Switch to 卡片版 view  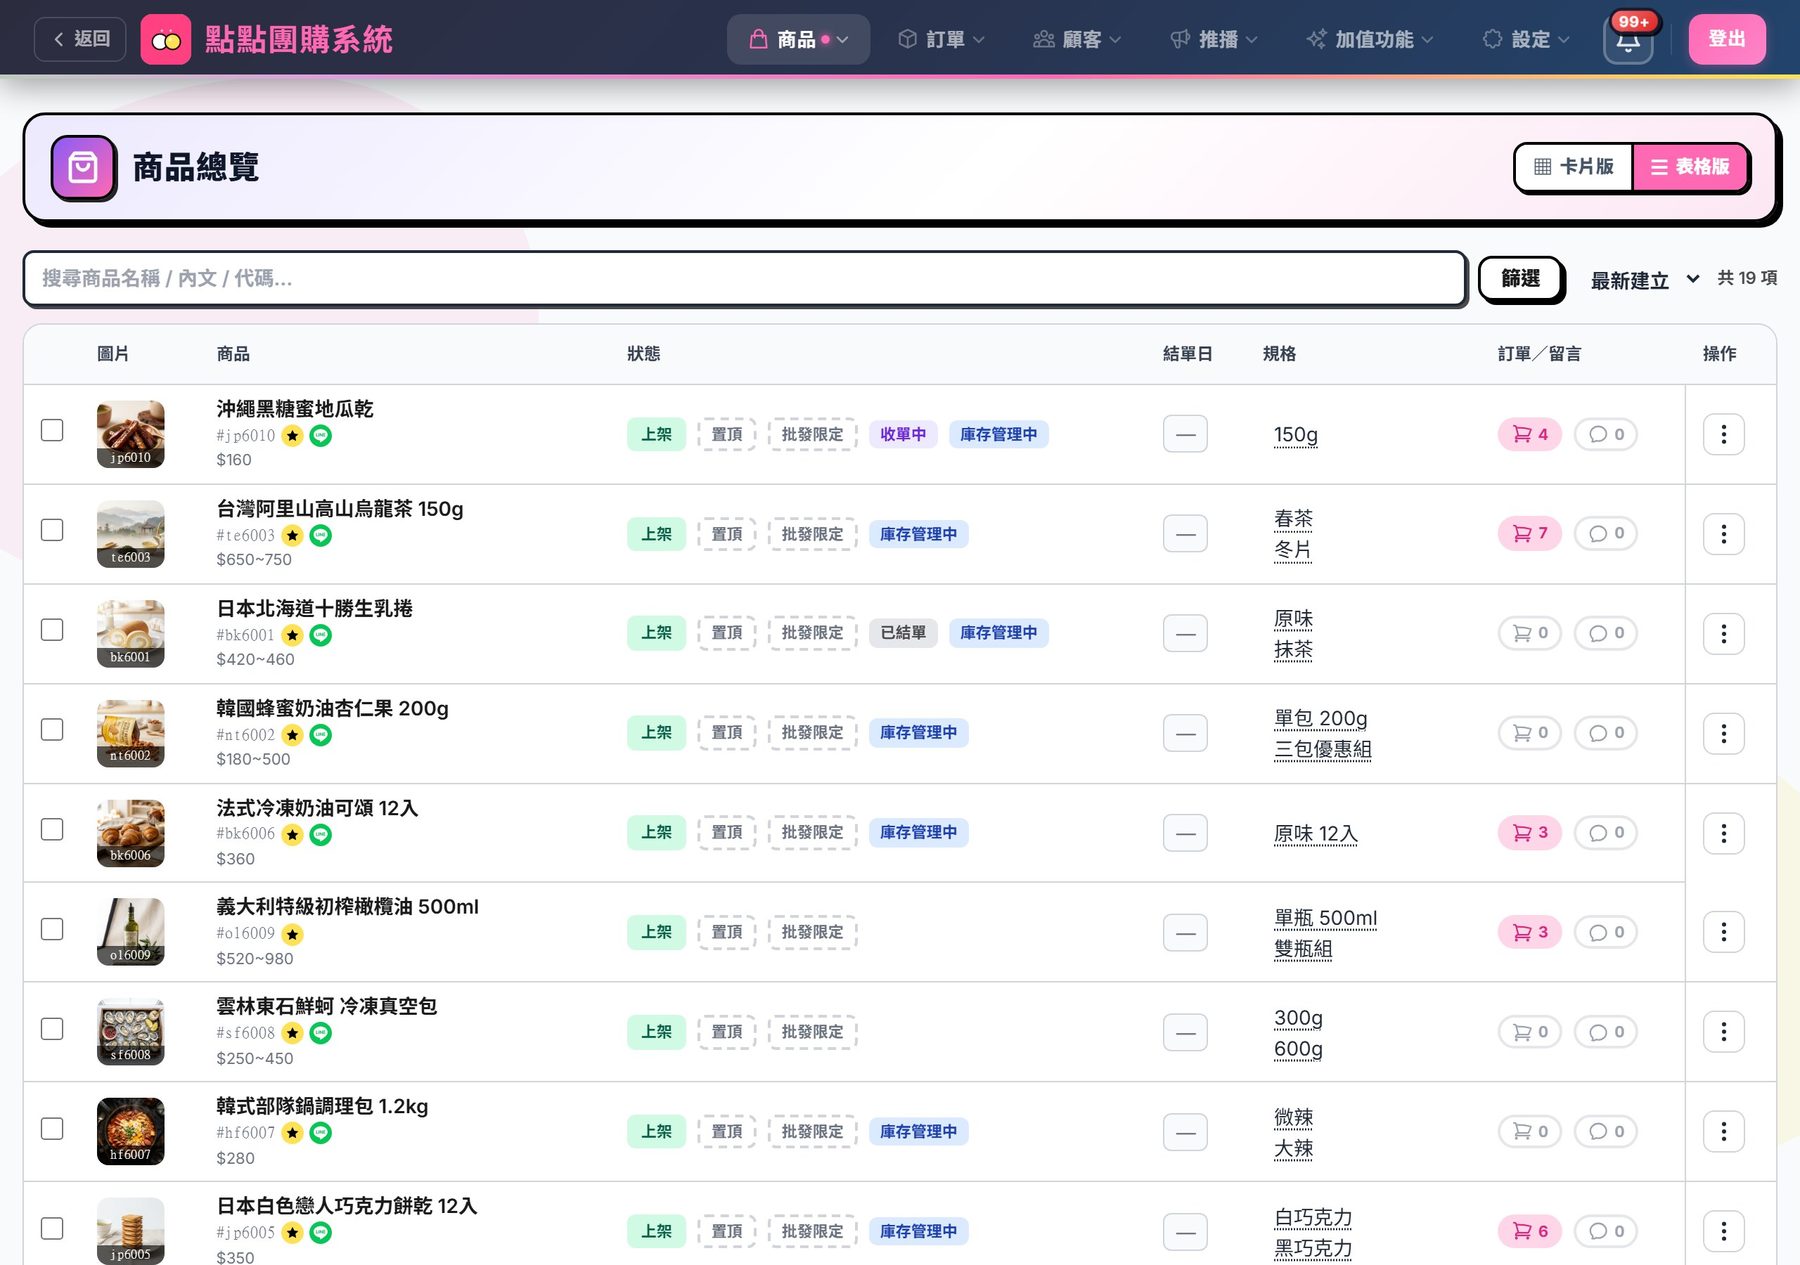1574,167
